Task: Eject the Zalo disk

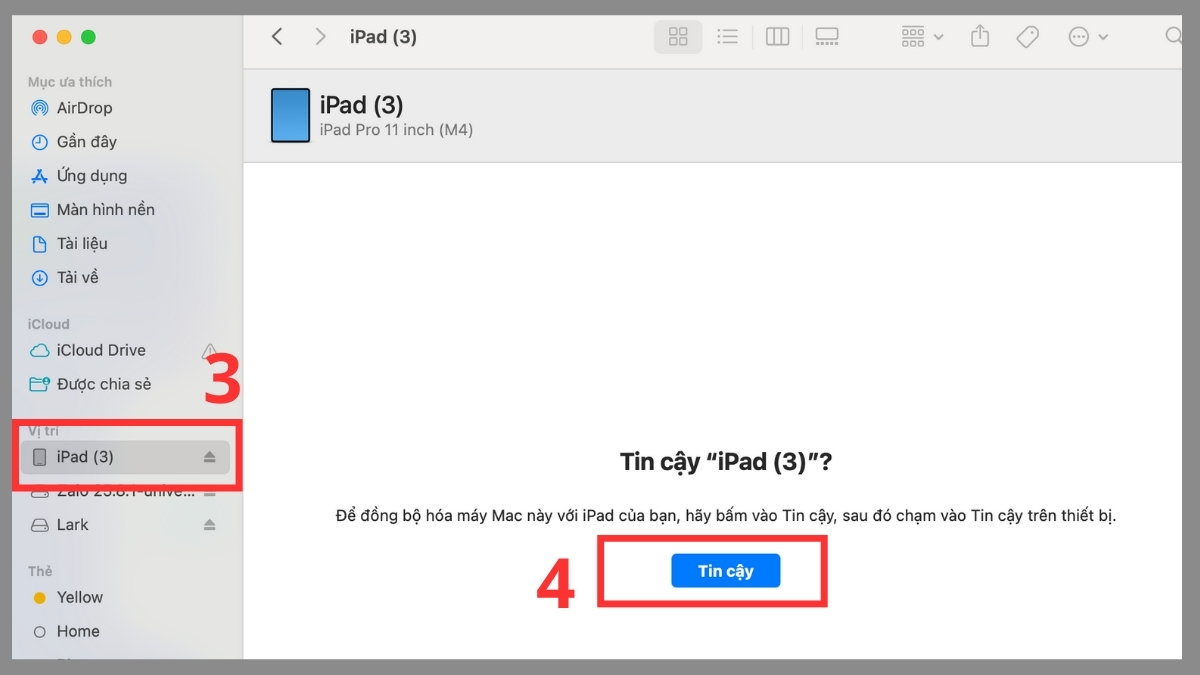Action: pos(210,493)
